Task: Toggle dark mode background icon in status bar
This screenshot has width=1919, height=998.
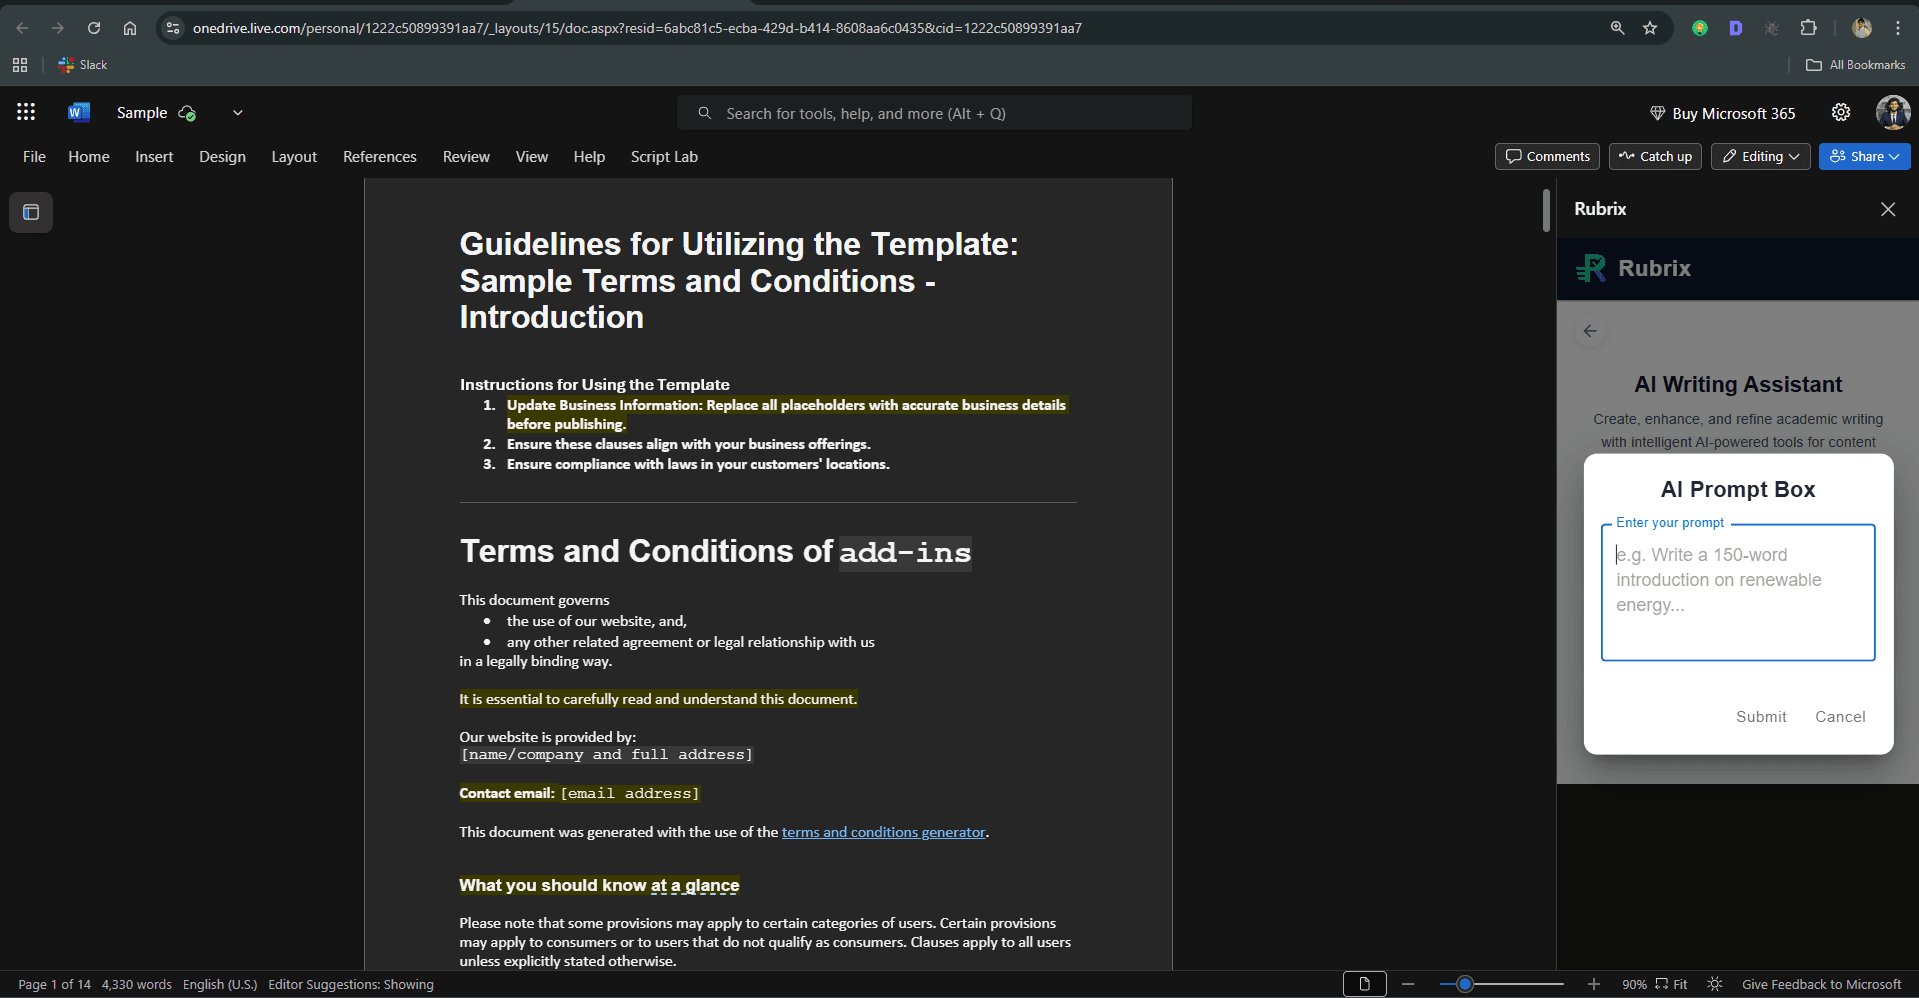Action: [x=1715, y=985]
